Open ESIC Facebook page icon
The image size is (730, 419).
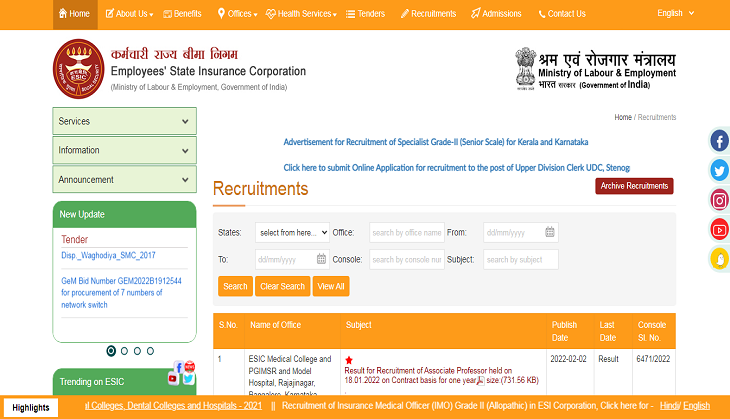pos(719,141)
